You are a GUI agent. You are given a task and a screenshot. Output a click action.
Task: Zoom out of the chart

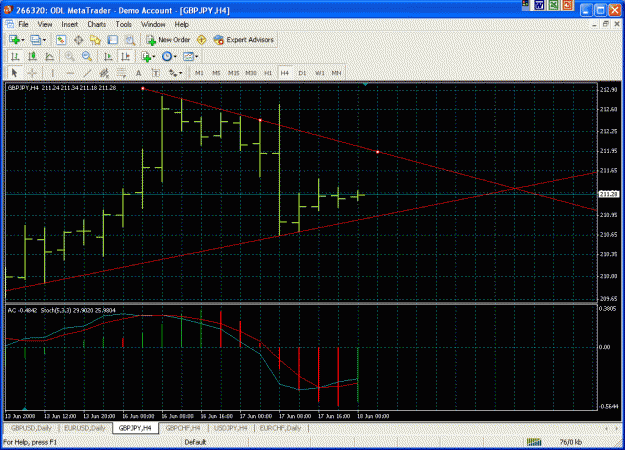pos(87,57)
